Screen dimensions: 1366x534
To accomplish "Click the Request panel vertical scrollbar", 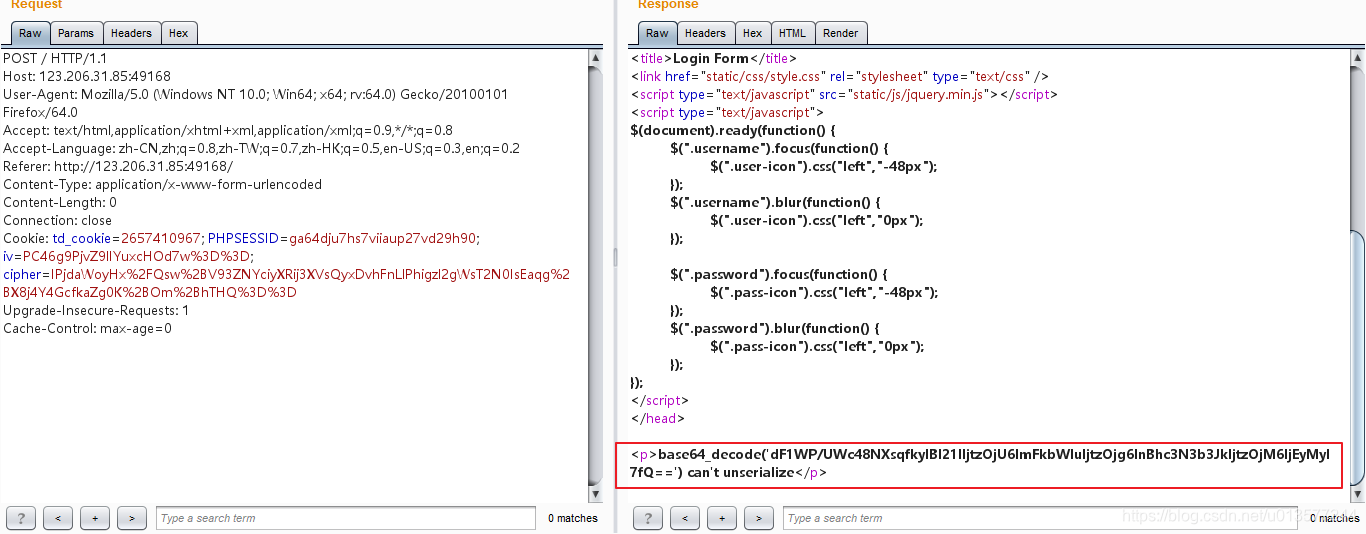I will point(596,276).
